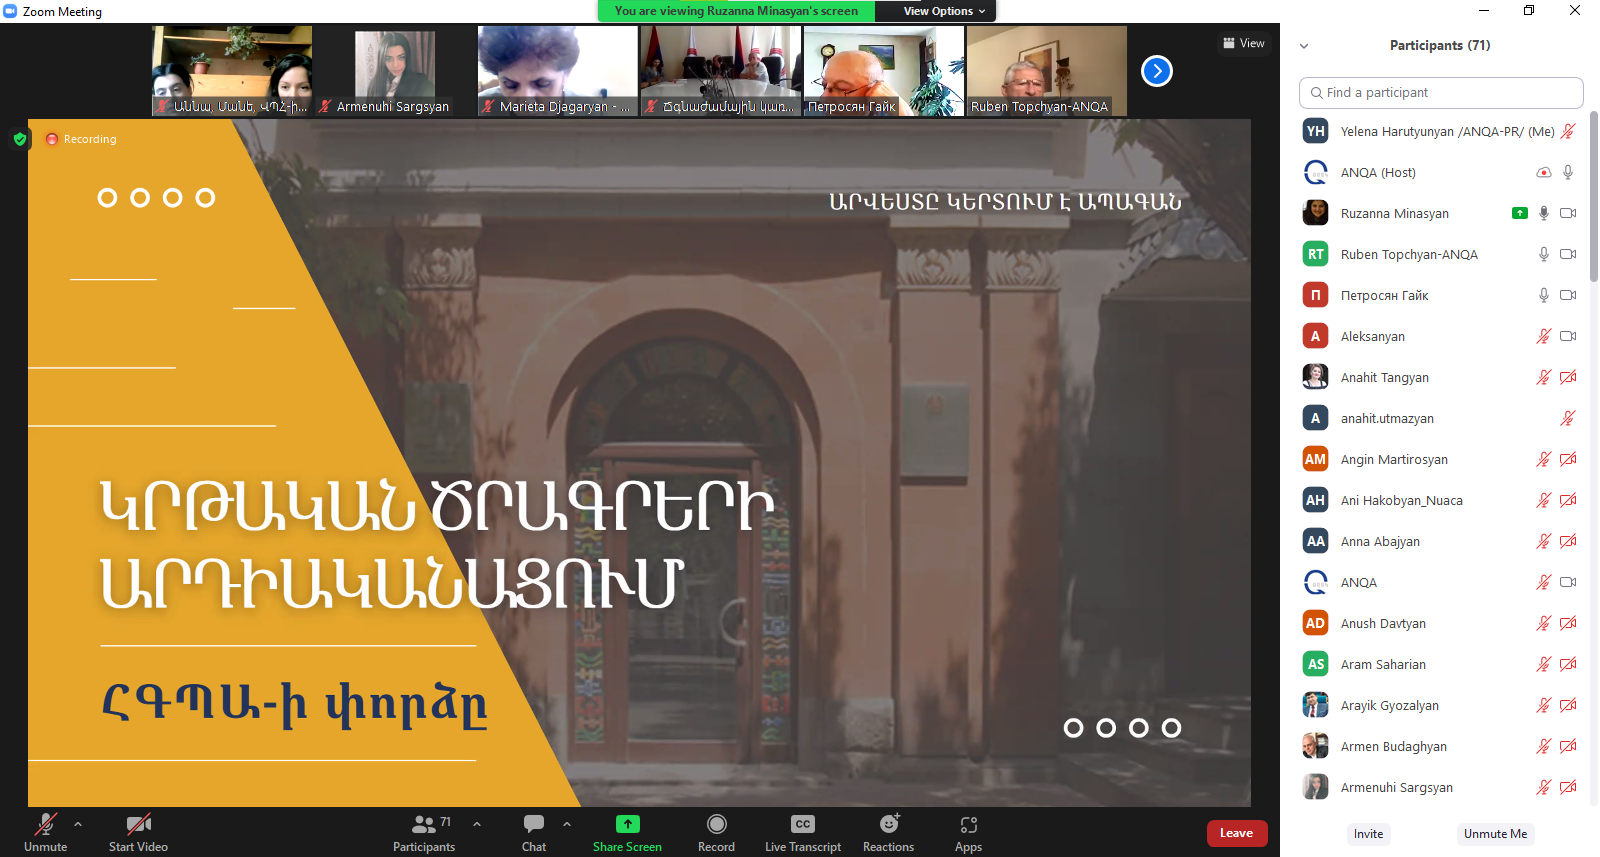Open the Reactions emoji menu
The height and width of the screenshot is (857, 1600).
pyautogui.click(x=888, y=825)
